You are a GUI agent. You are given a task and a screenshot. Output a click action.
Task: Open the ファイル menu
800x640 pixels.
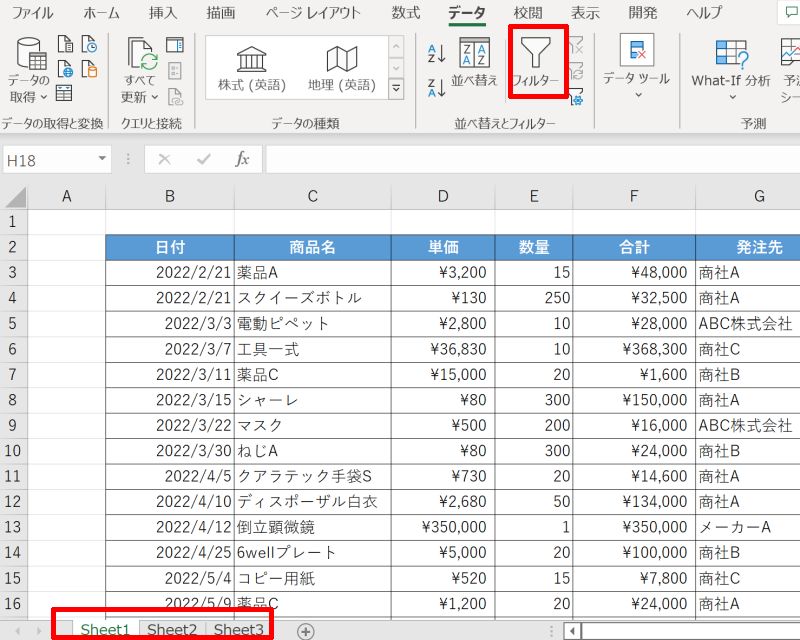33,13
